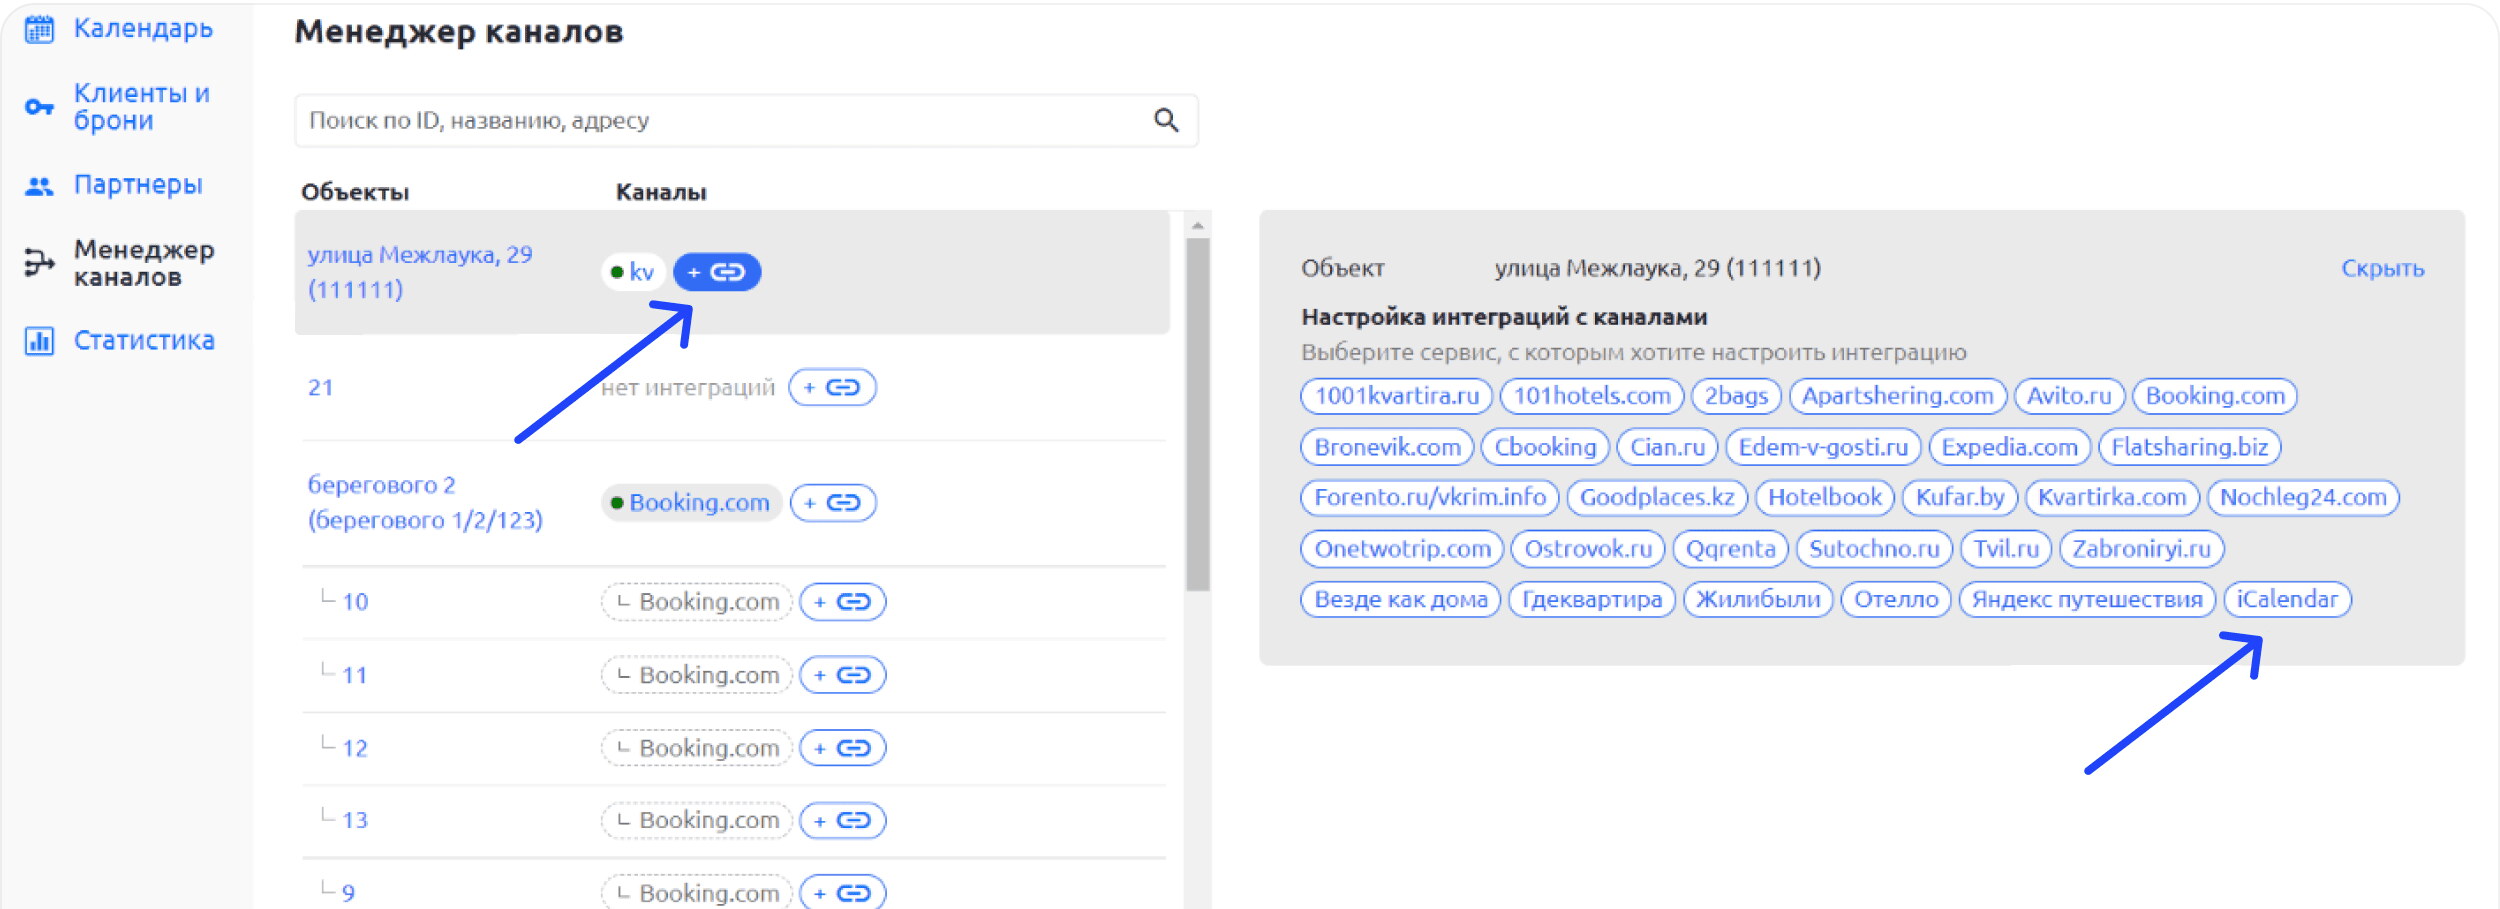Select the Отелло integration
Screen dimensions: 2500x909
point(1896,600)
